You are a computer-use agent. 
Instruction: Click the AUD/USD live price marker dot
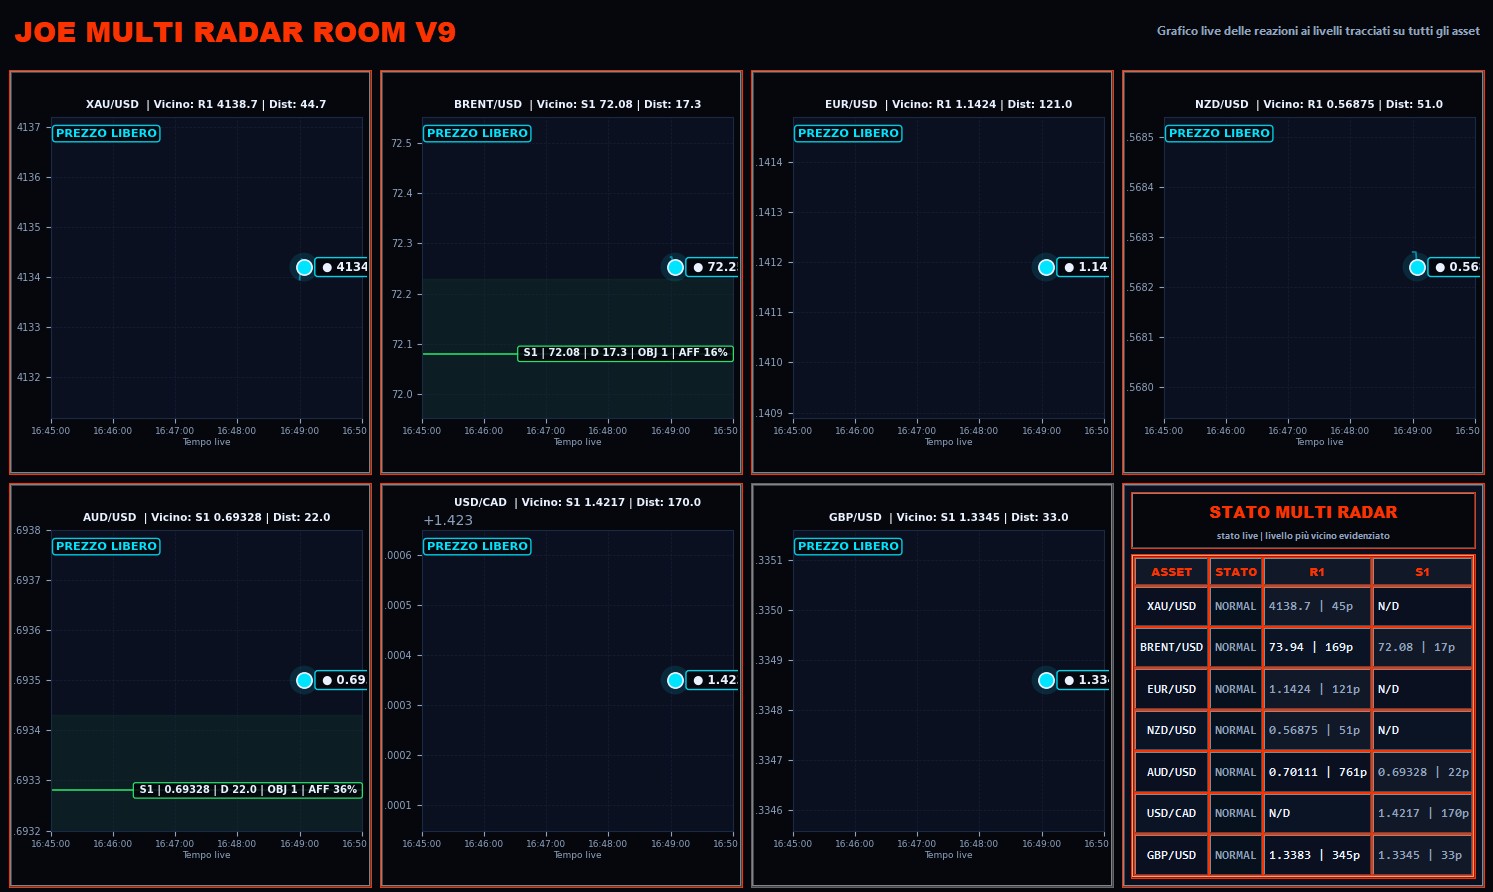304,680
